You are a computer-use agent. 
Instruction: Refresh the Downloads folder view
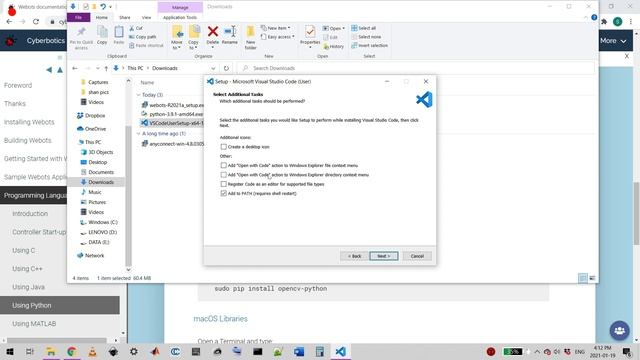[x=226, y=68]
